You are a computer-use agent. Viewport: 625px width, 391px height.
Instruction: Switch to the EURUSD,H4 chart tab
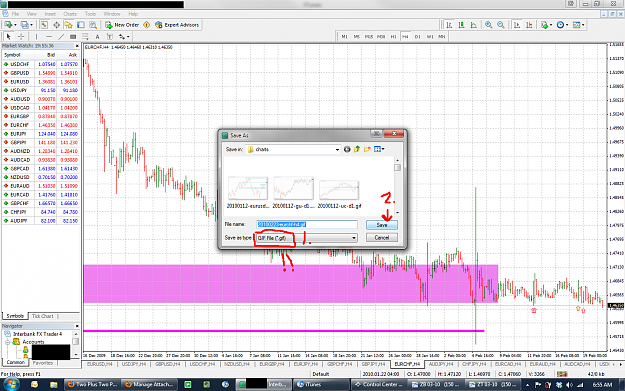99,364
